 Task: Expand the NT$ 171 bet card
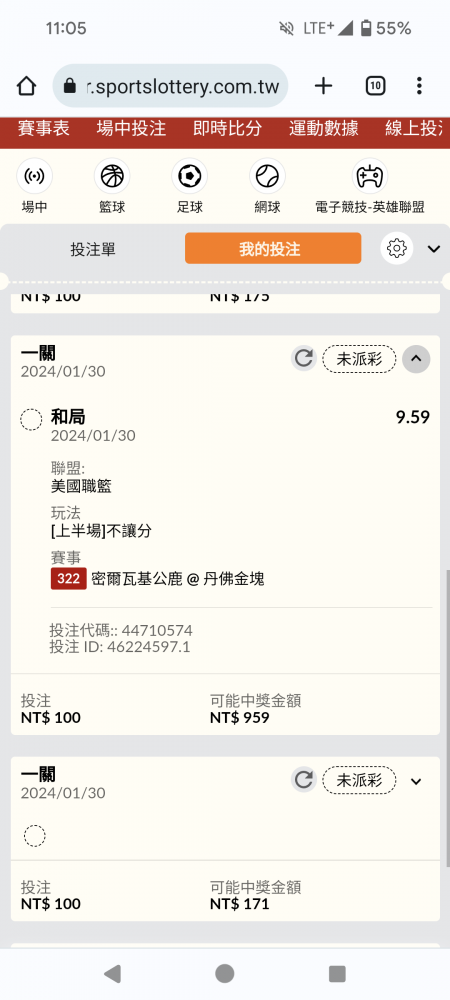416,781
